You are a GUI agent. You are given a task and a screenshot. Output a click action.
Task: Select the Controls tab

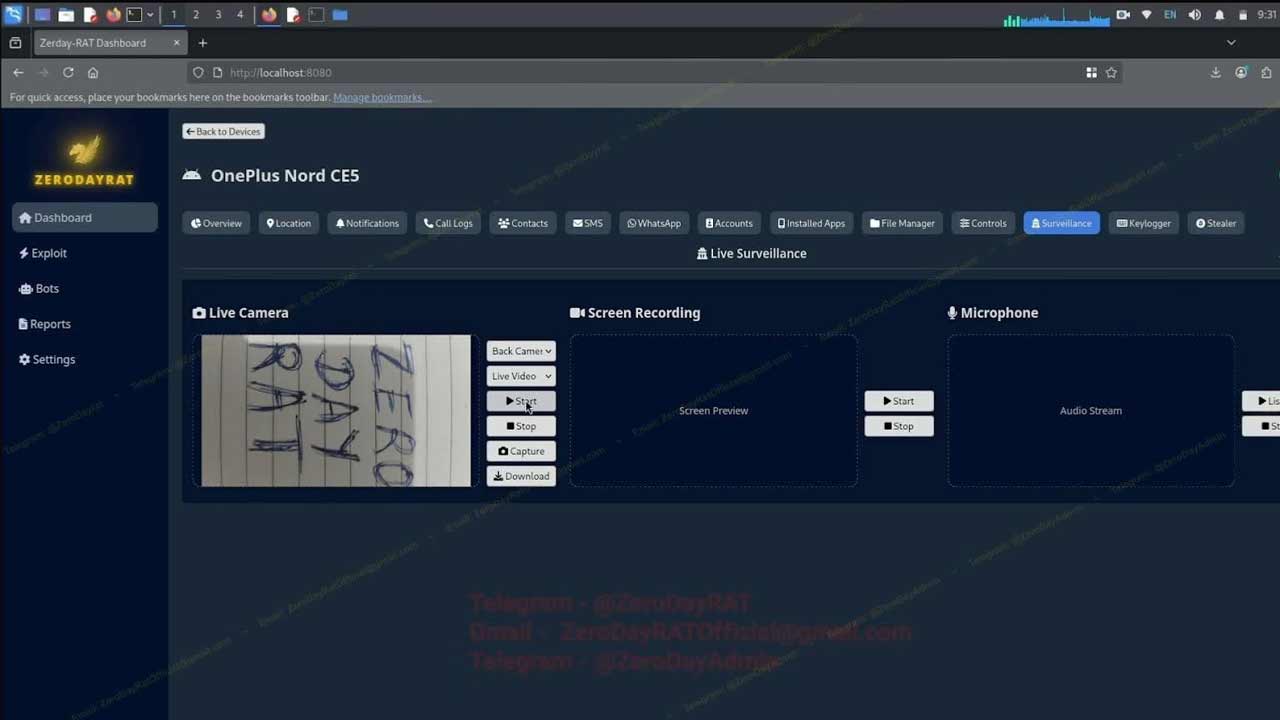[x=983, y=223]
